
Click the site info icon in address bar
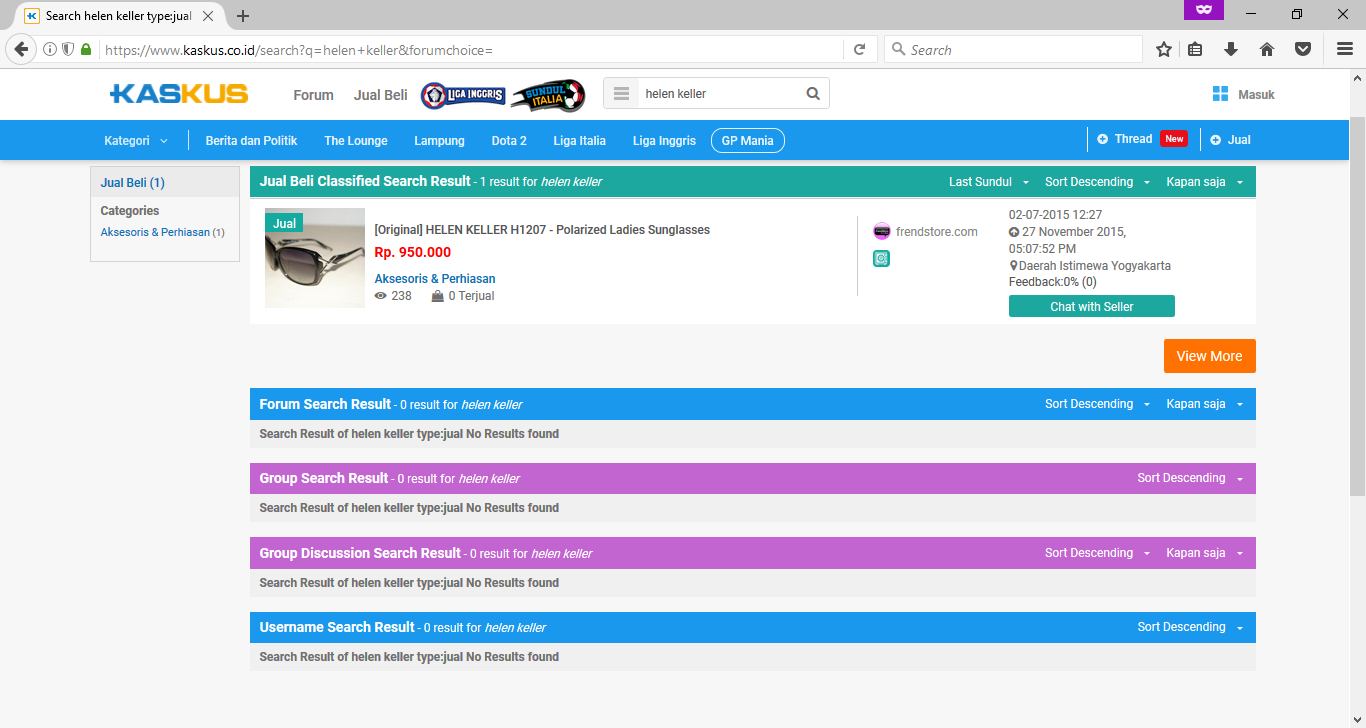[x=50, y=49]
